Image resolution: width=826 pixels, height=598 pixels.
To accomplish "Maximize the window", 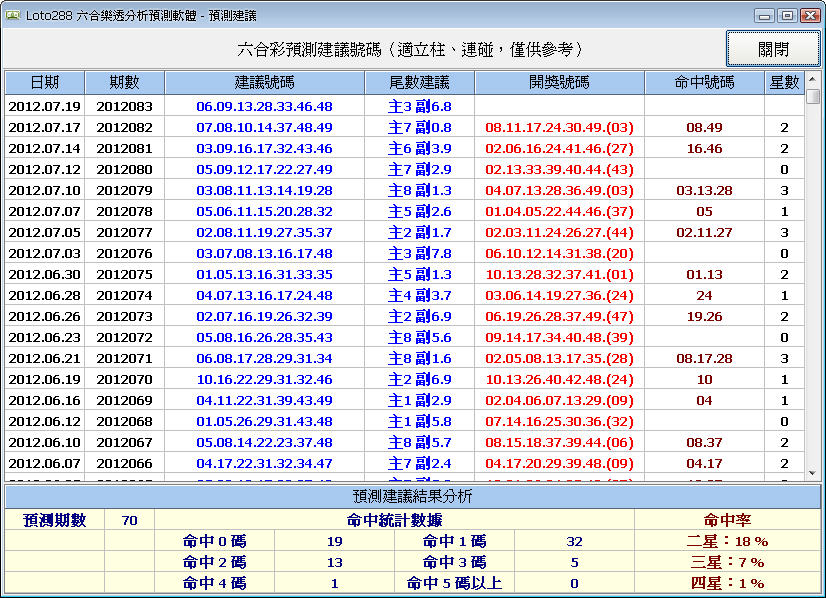I will click(787, 15).
